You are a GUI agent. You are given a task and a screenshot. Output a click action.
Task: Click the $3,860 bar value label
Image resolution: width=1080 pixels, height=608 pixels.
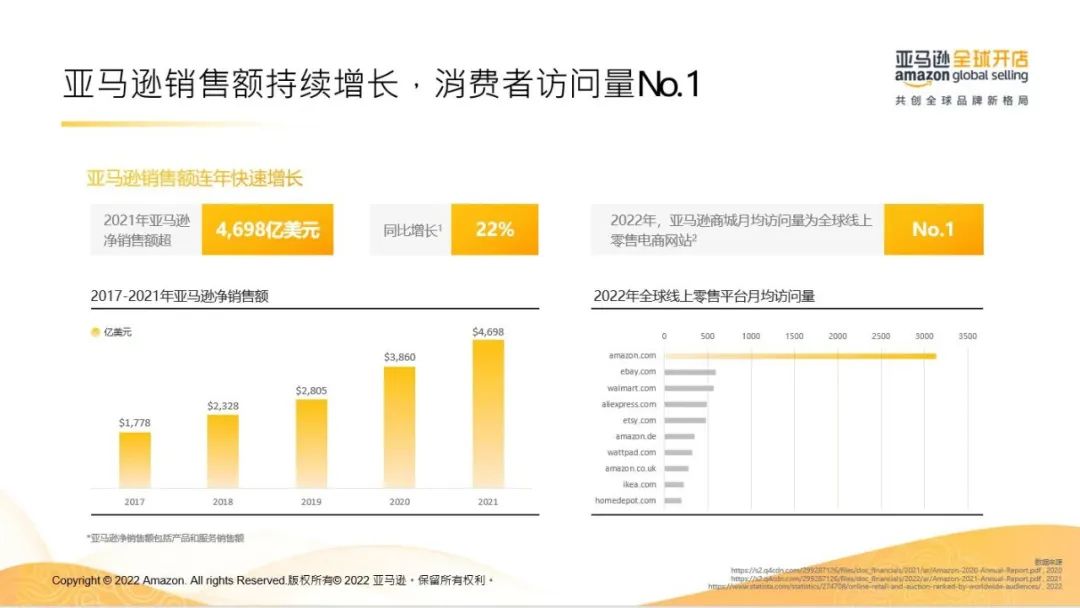pos(399,357)
